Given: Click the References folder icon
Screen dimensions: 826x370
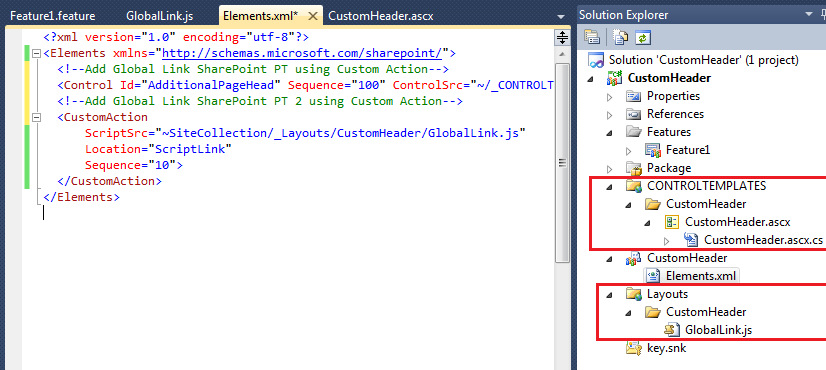Looking at the screenshot, I should click(633, 114).
